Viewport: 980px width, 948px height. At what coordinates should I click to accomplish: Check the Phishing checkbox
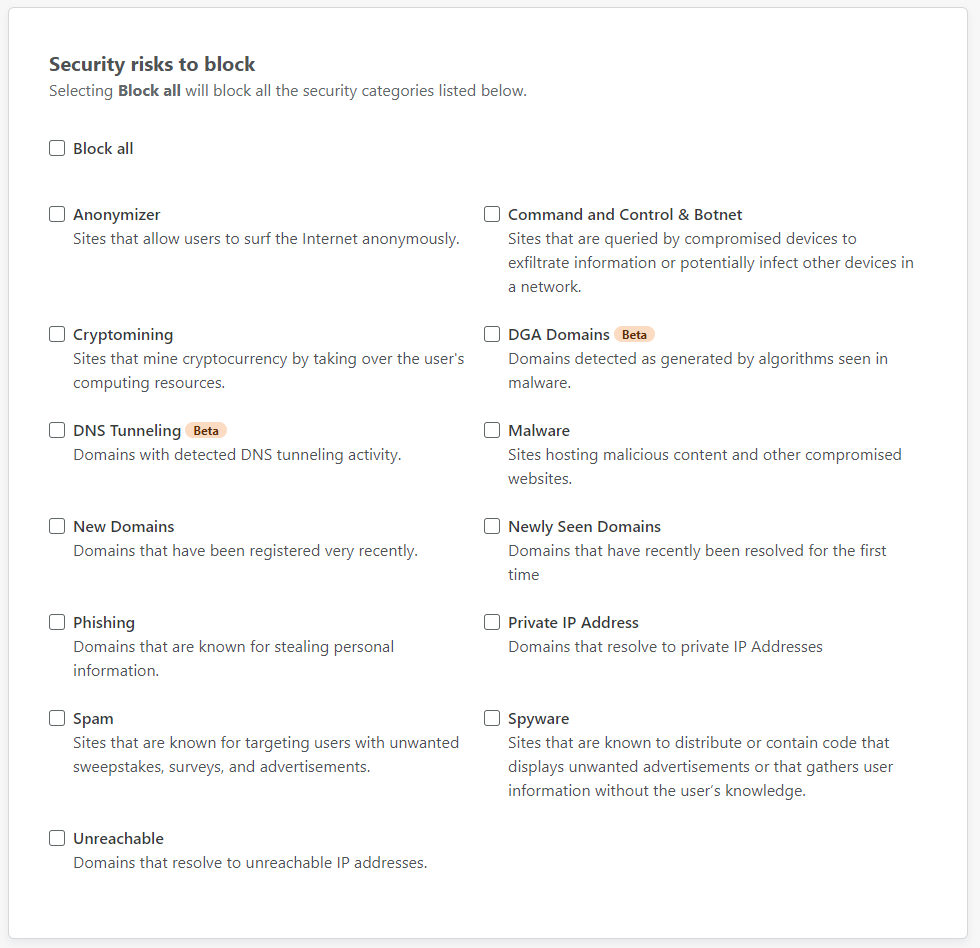point(57,623)
